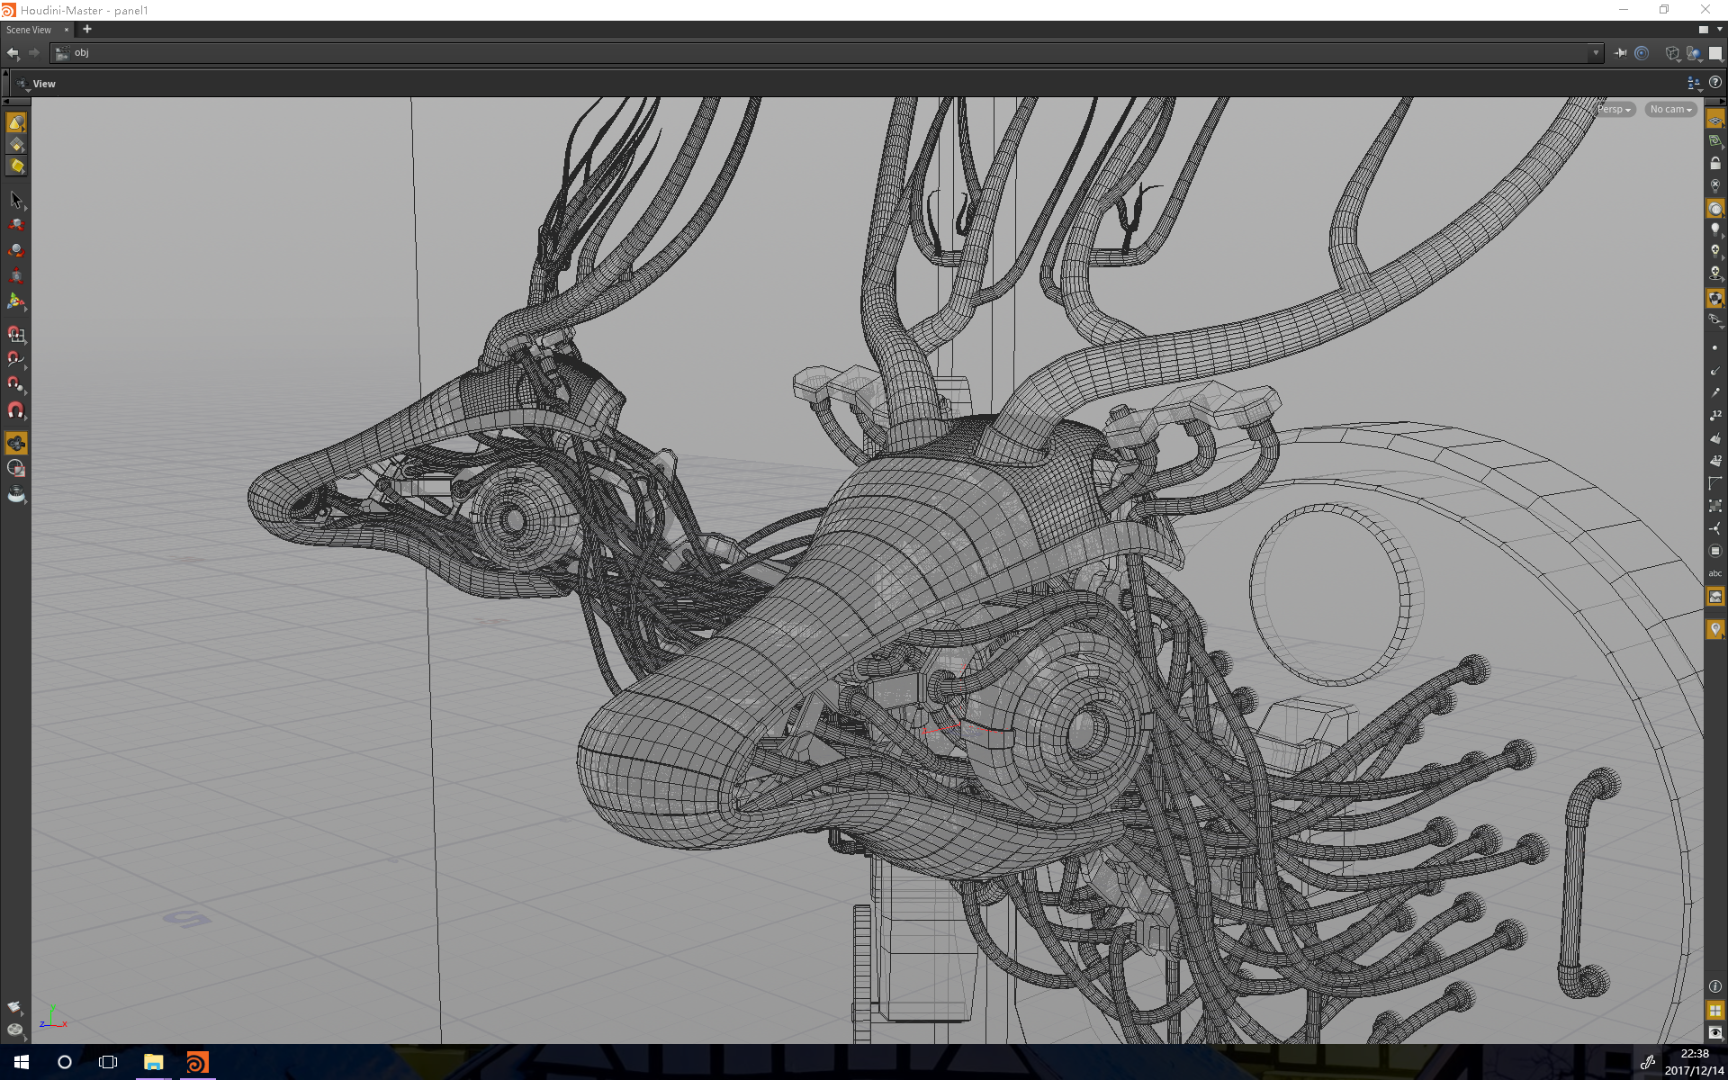Toggle the pin tab button
1728x1080 pixels.
1620,53
